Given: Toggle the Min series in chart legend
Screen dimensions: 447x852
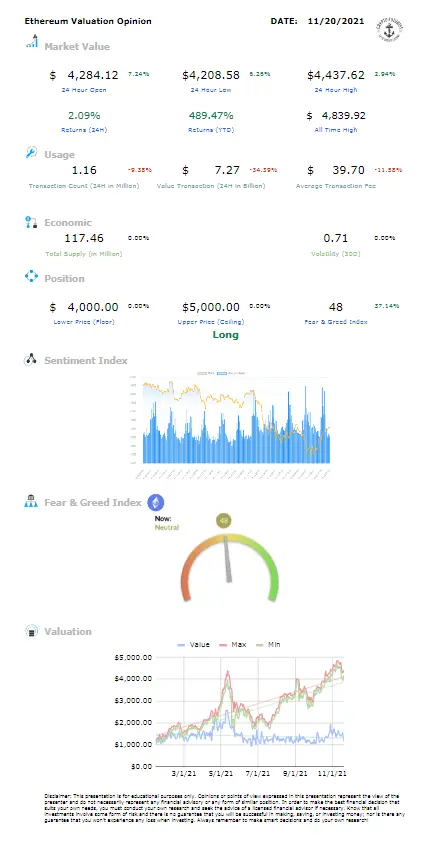Looking at the screenshot, I should (x=268, y=644).
